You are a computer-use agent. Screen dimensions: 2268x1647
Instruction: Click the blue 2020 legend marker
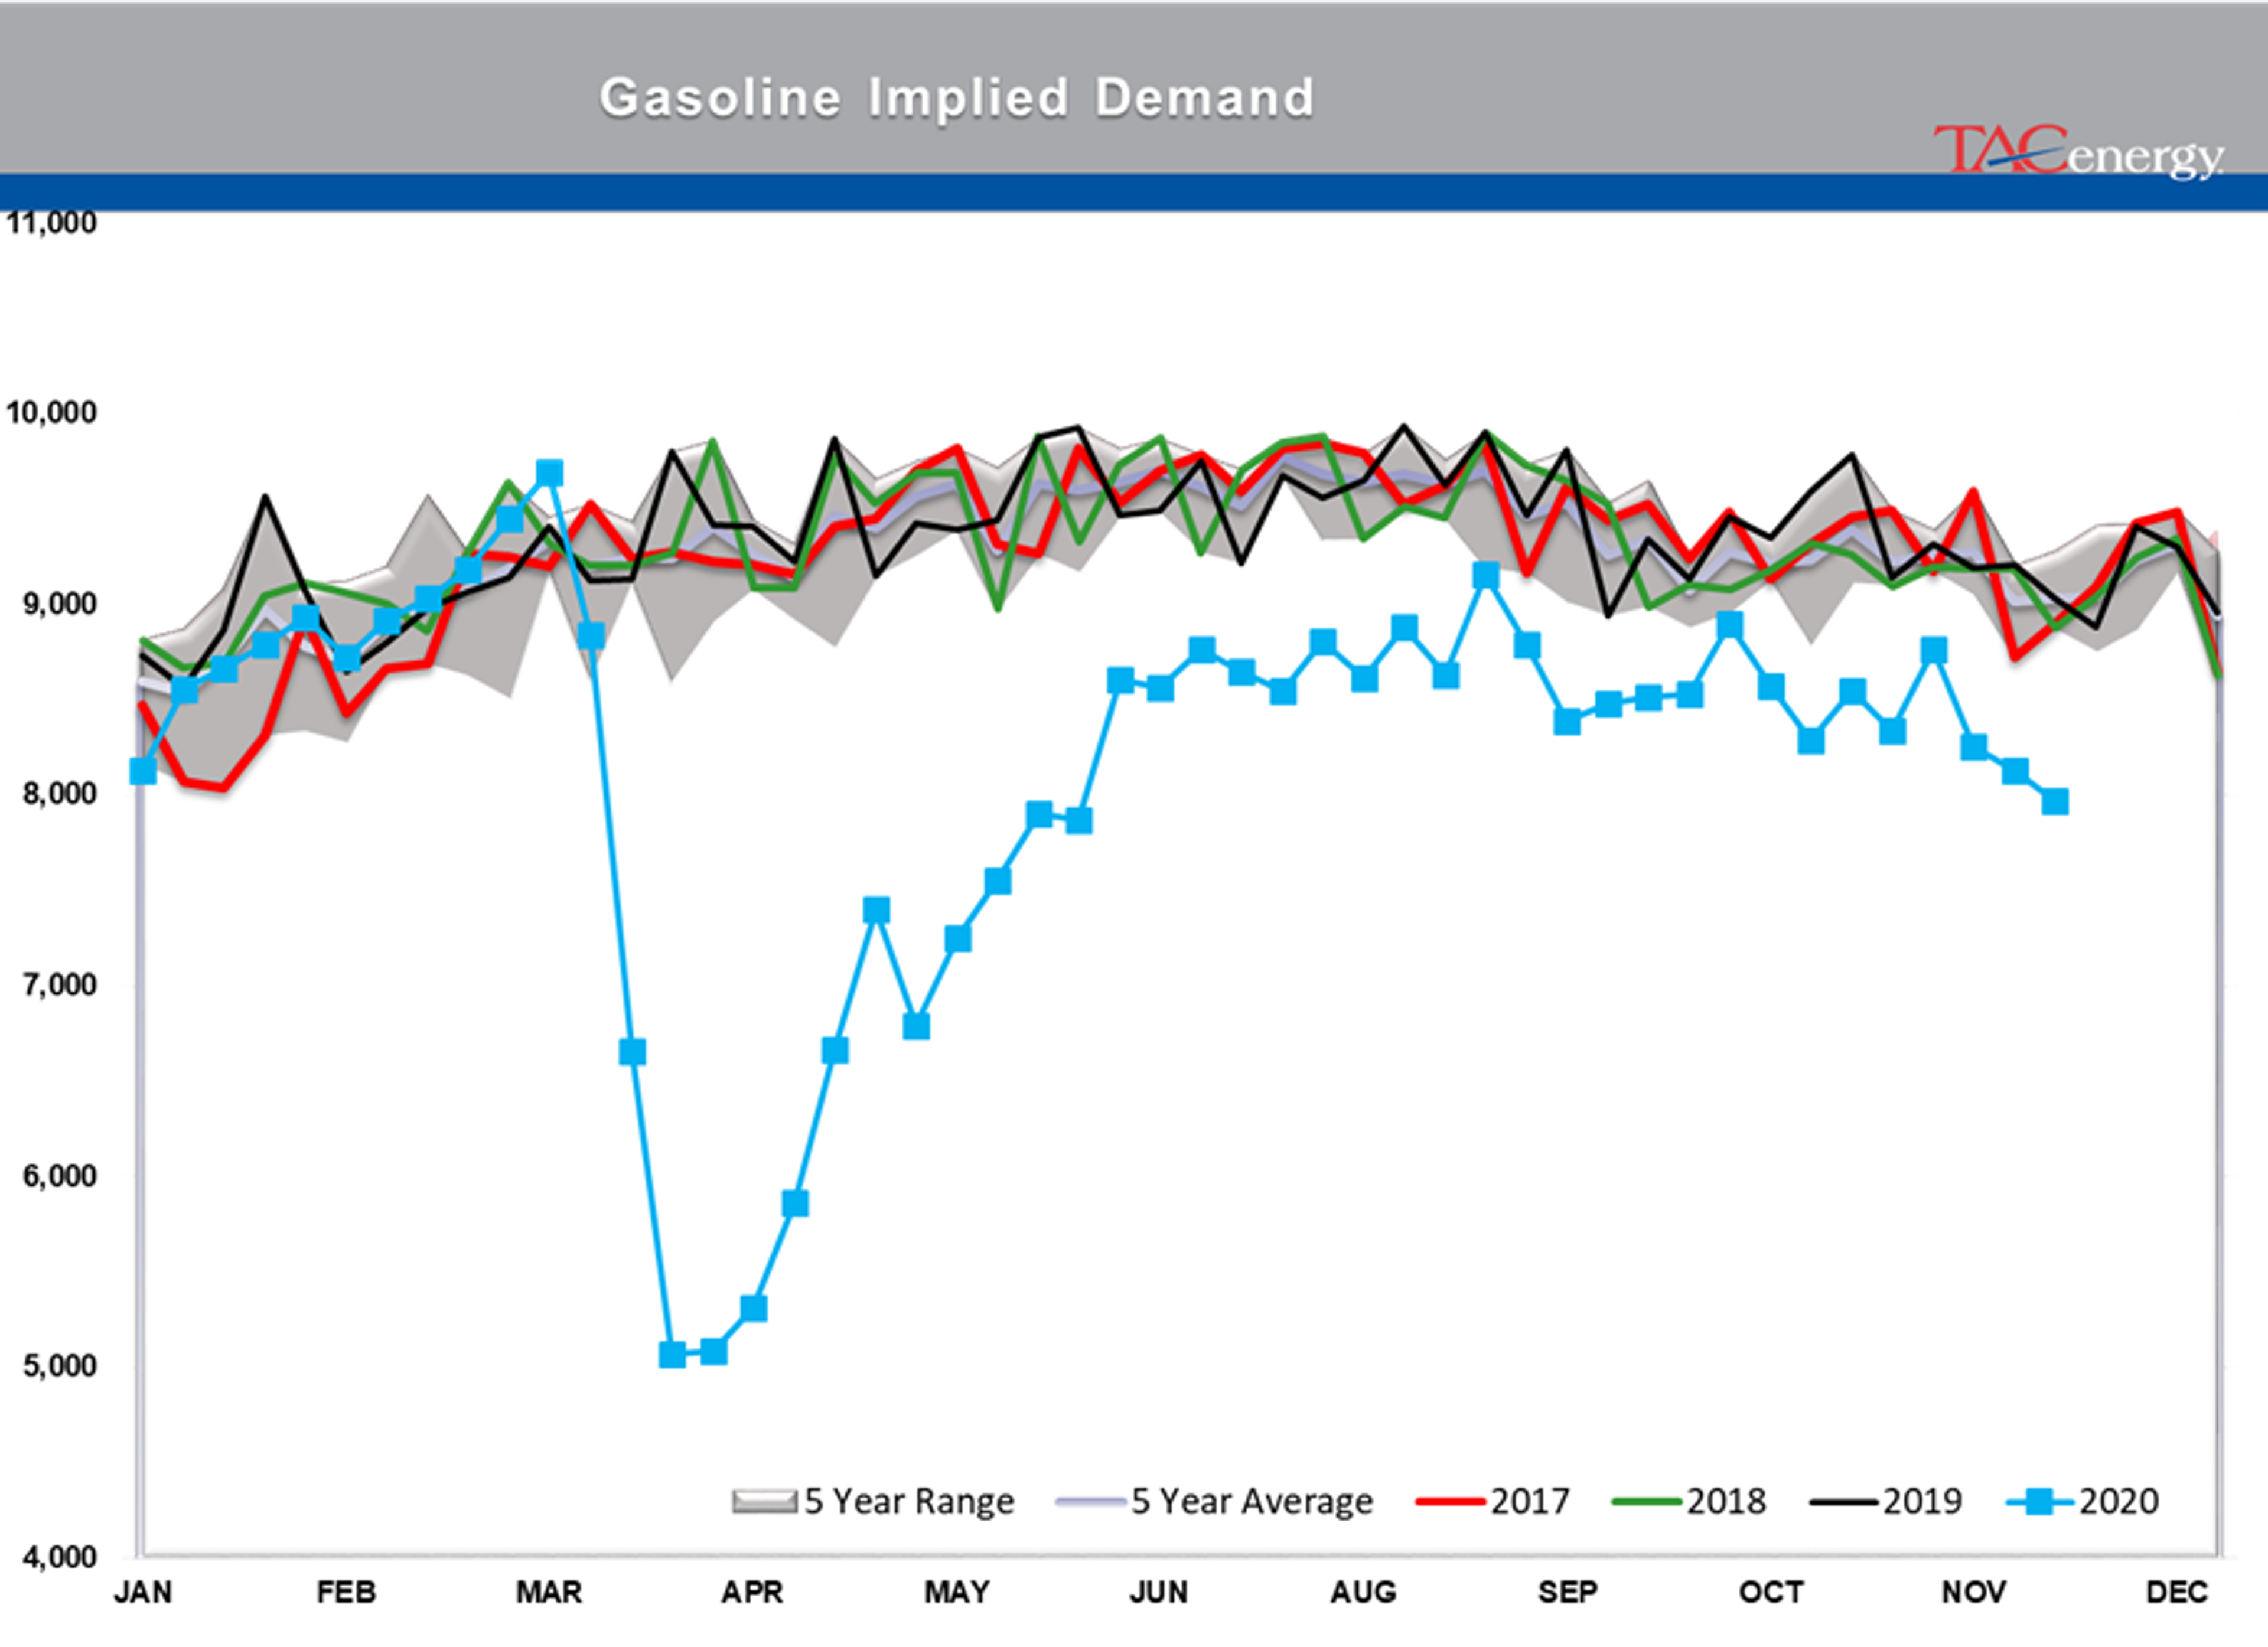[2041, 1501]
